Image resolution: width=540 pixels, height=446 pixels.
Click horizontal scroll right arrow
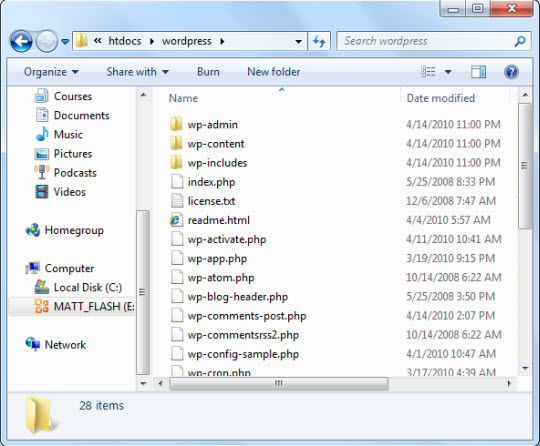(509, 383)
